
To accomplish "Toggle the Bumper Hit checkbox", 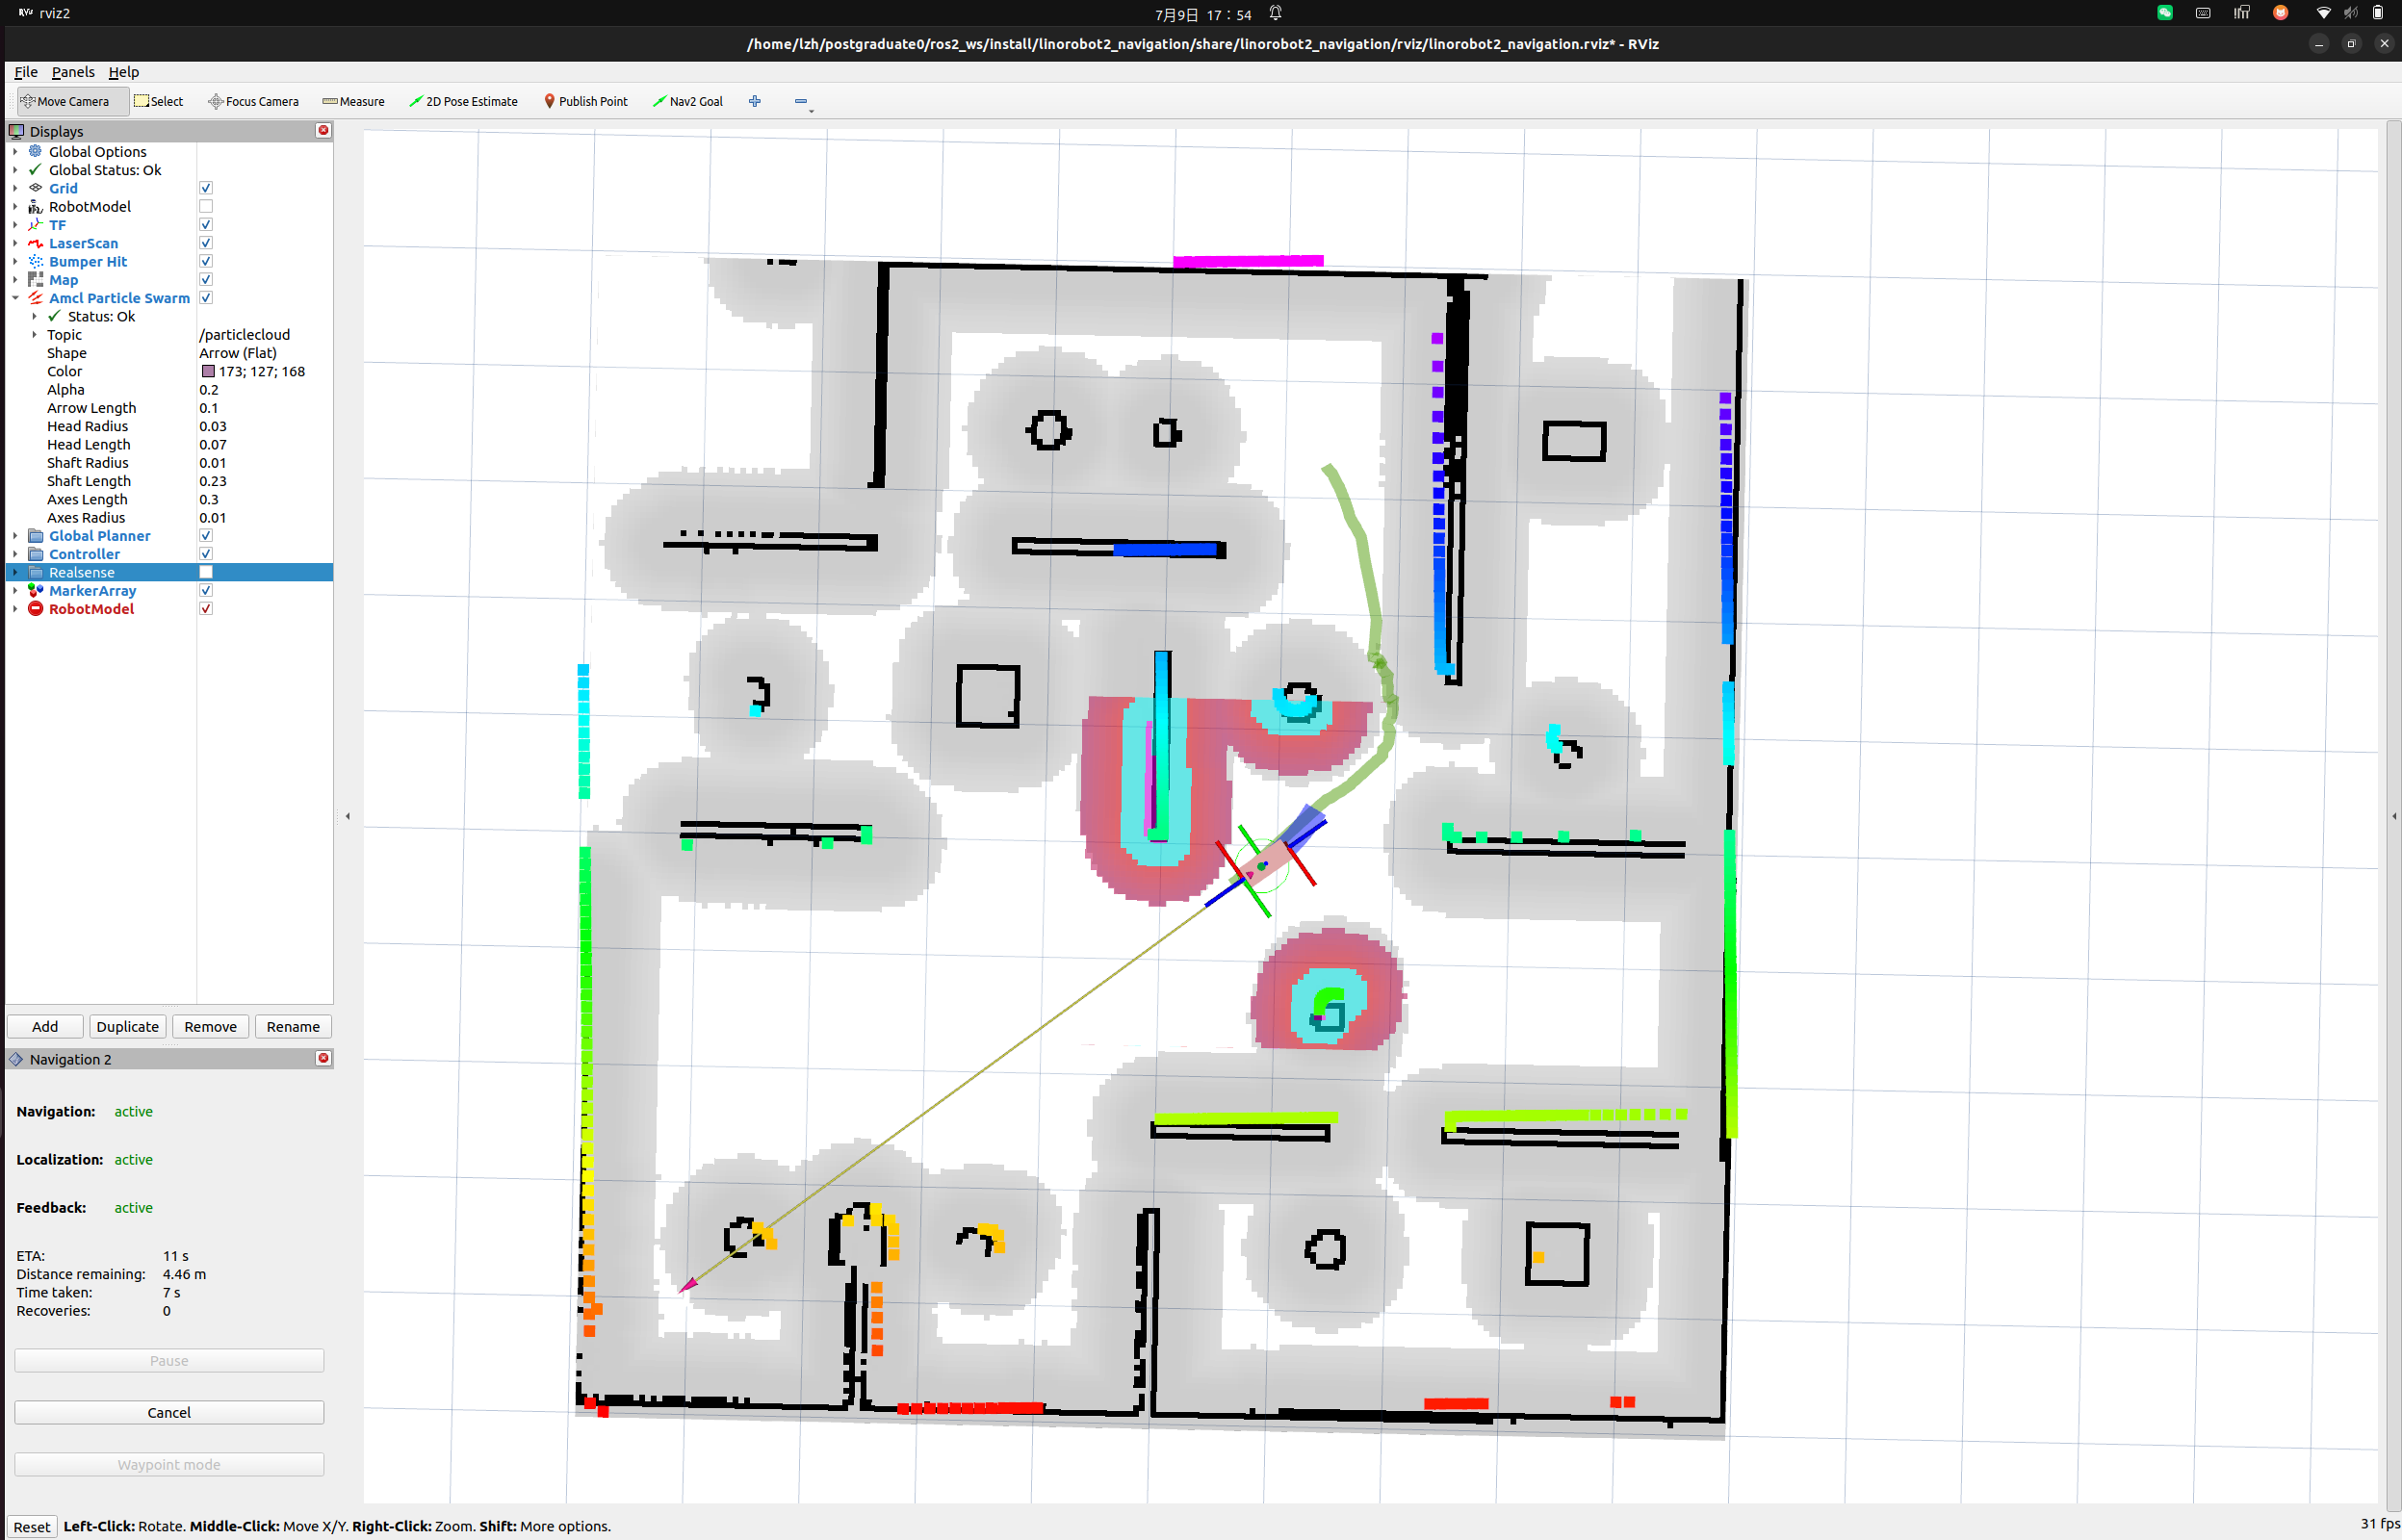I will [x=205, y=262].
